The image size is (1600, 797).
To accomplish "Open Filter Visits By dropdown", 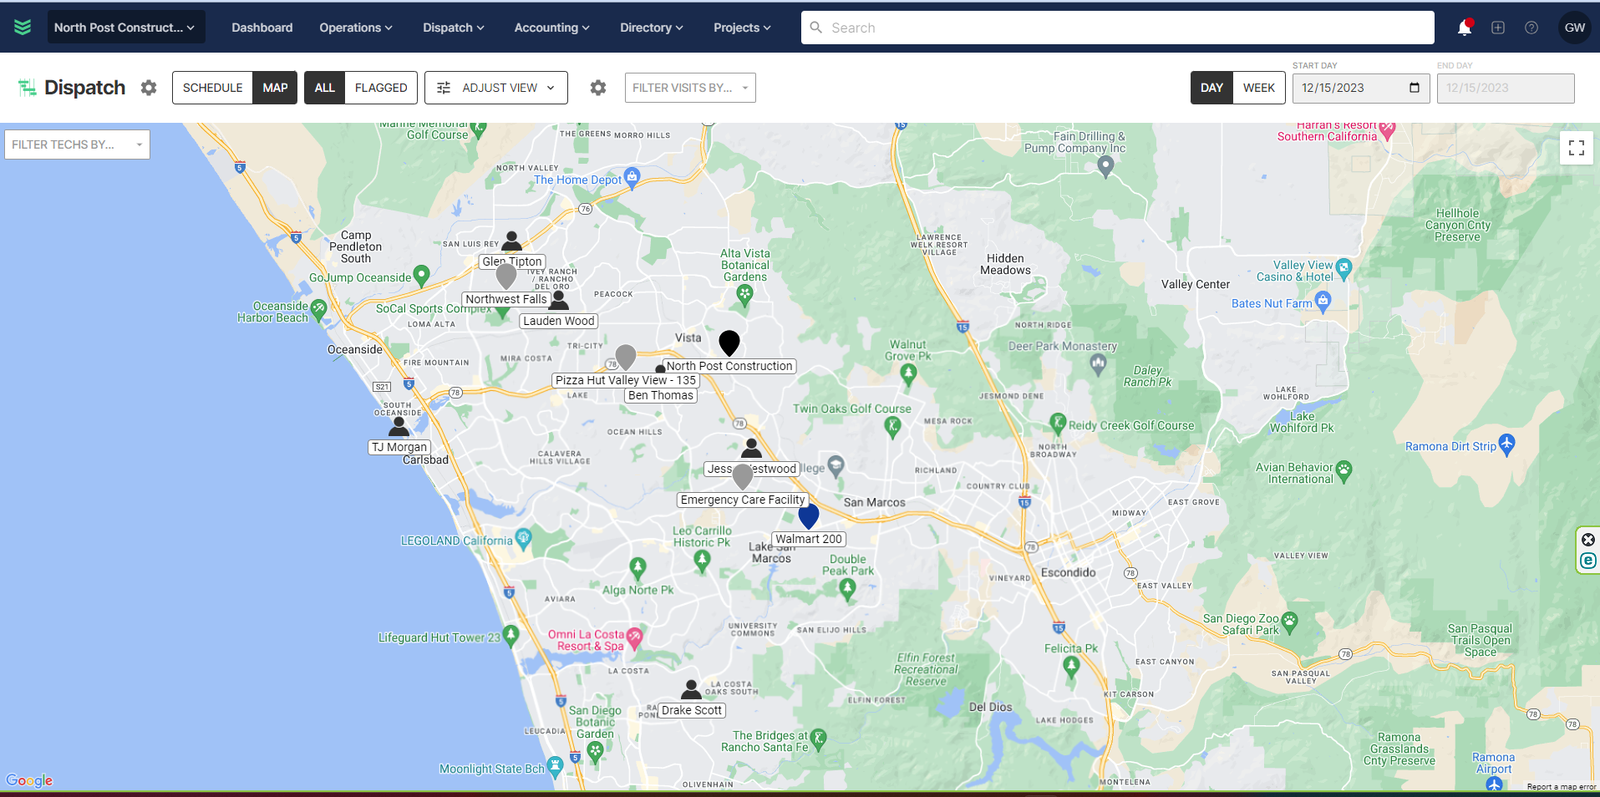I will coord(690,88).
